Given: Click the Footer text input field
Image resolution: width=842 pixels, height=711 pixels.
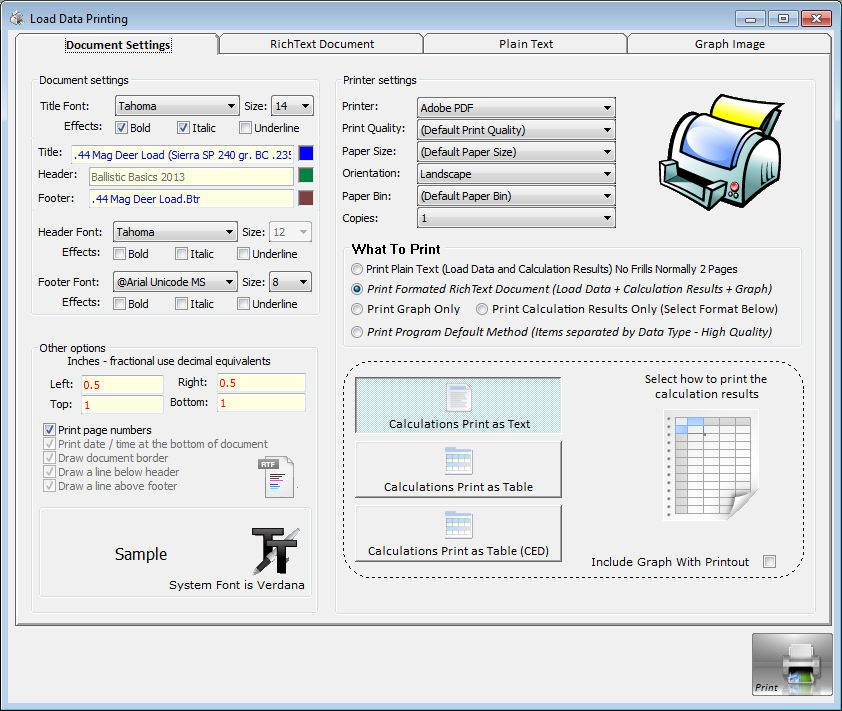Looking at the screenshot, I should tap(190, 199).
